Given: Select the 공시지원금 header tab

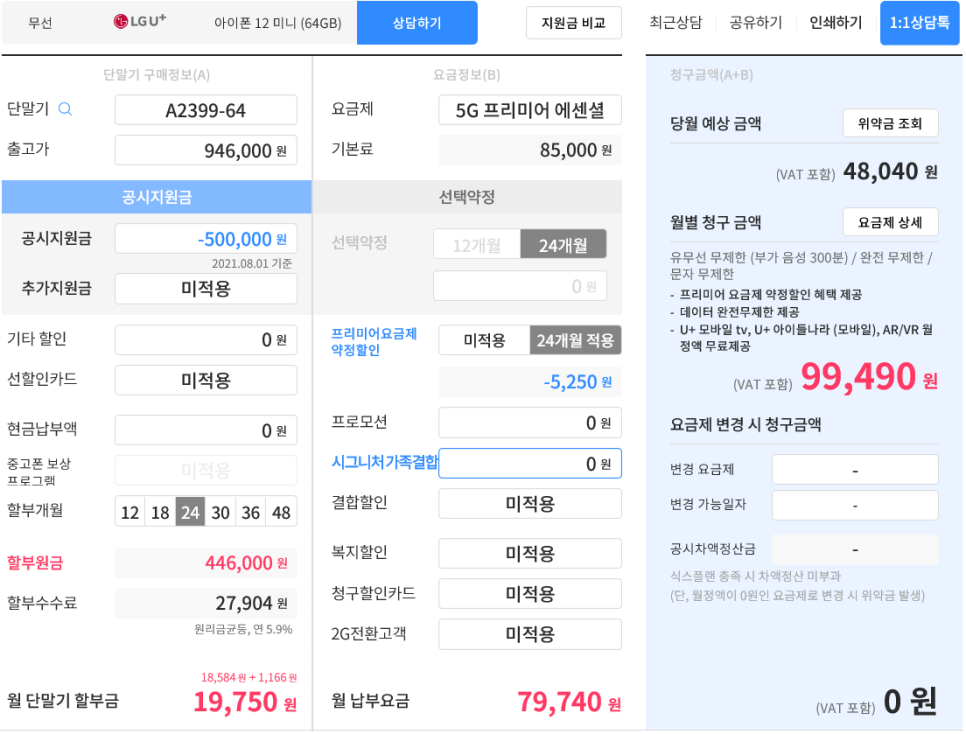Looking at the screenshot, I should pos(156,197).
